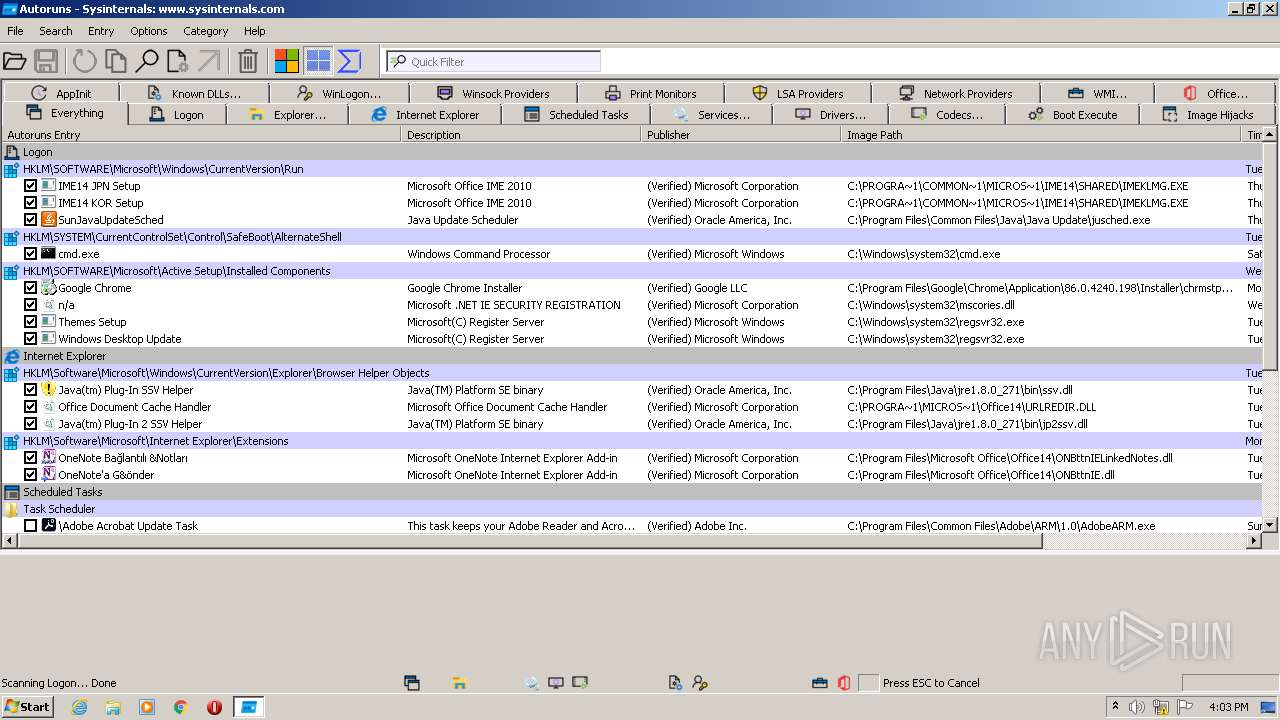Click the entry Properties toolbar icon

178,62
